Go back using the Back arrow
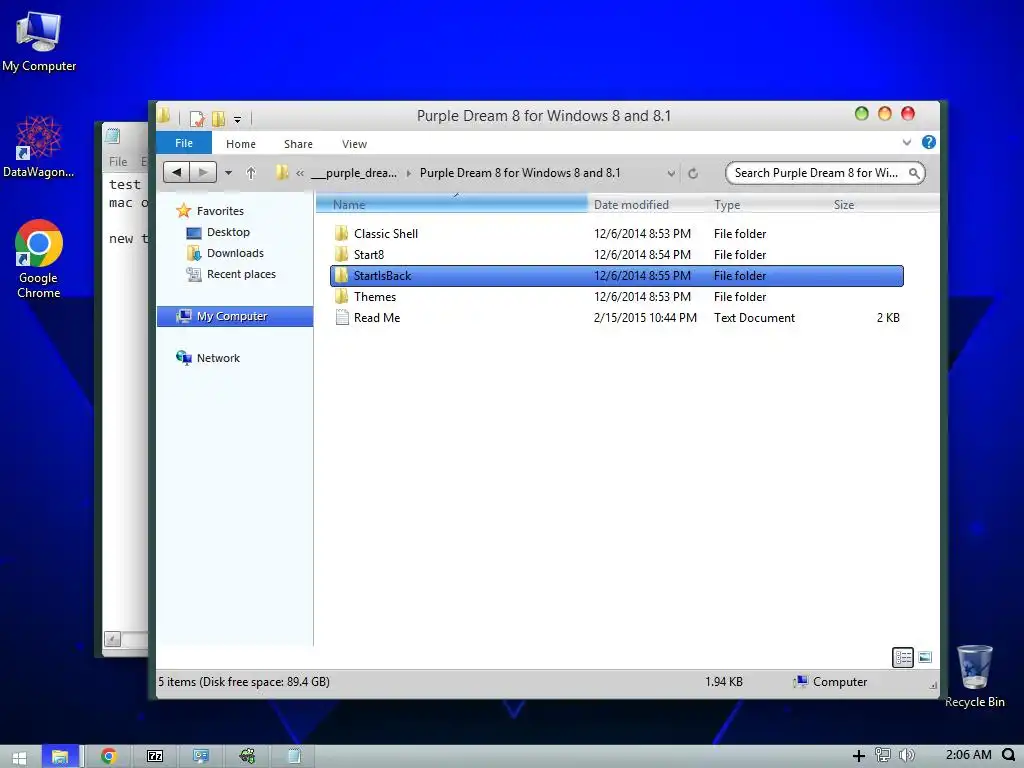 pos(176,172)
